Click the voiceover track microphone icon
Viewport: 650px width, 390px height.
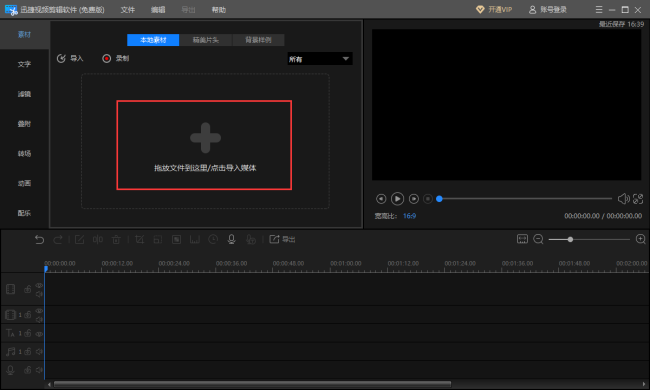[10, 370]
